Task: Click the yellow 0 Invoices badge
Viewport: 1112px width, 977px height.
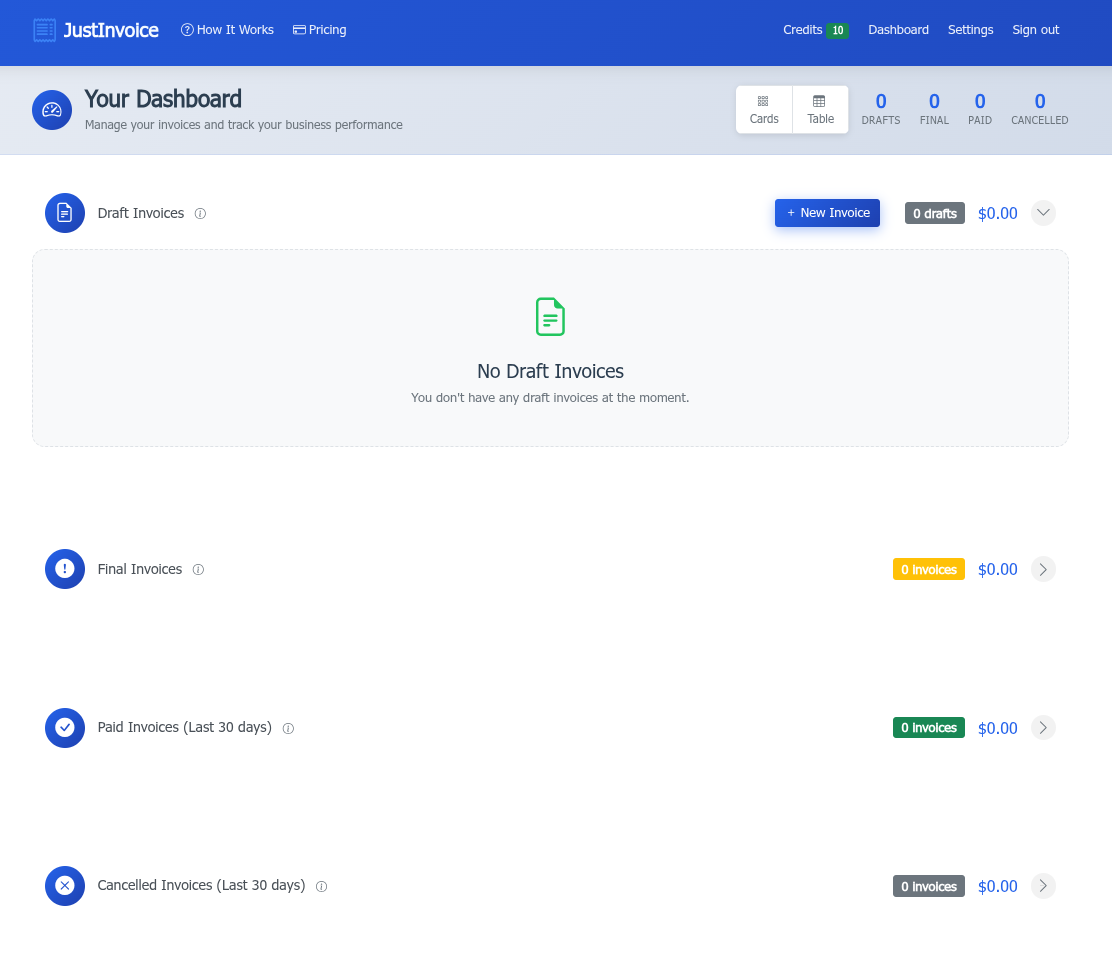Action: coord(928,569)
